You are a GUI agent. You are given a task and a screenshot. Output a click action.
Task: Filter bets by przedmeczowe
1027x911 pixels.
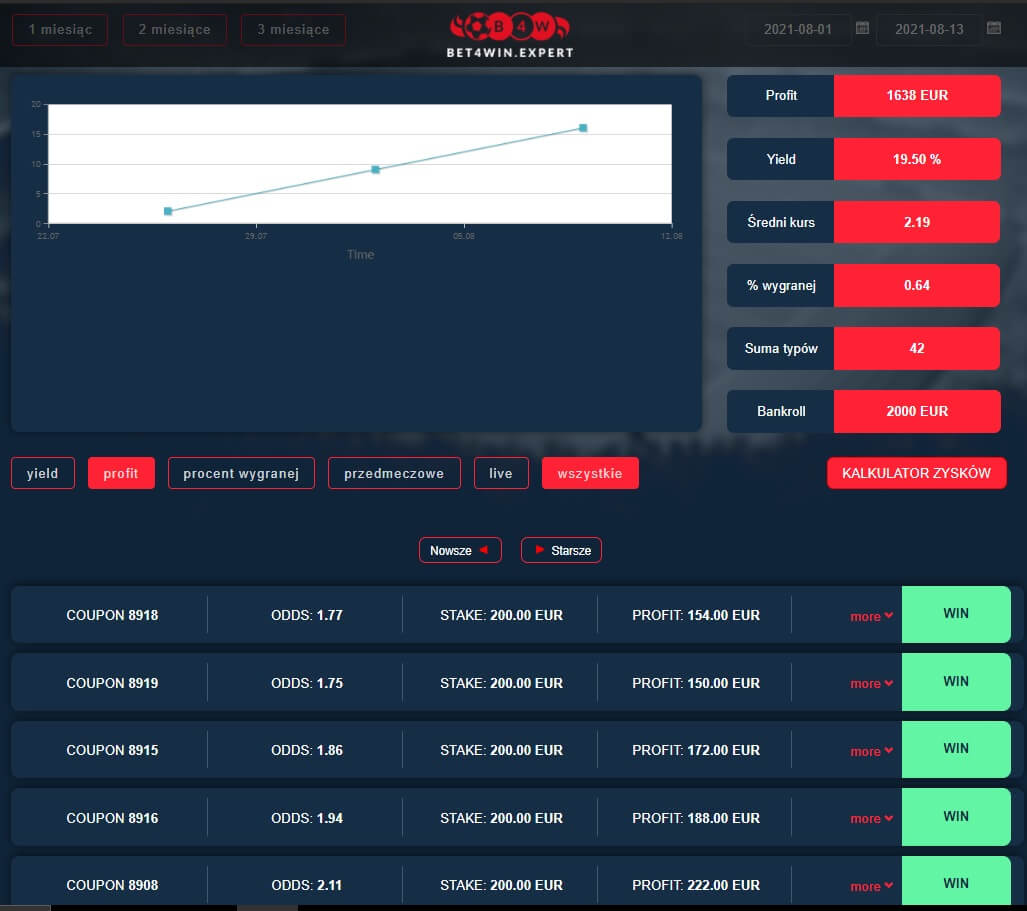(x=394, y=473)
